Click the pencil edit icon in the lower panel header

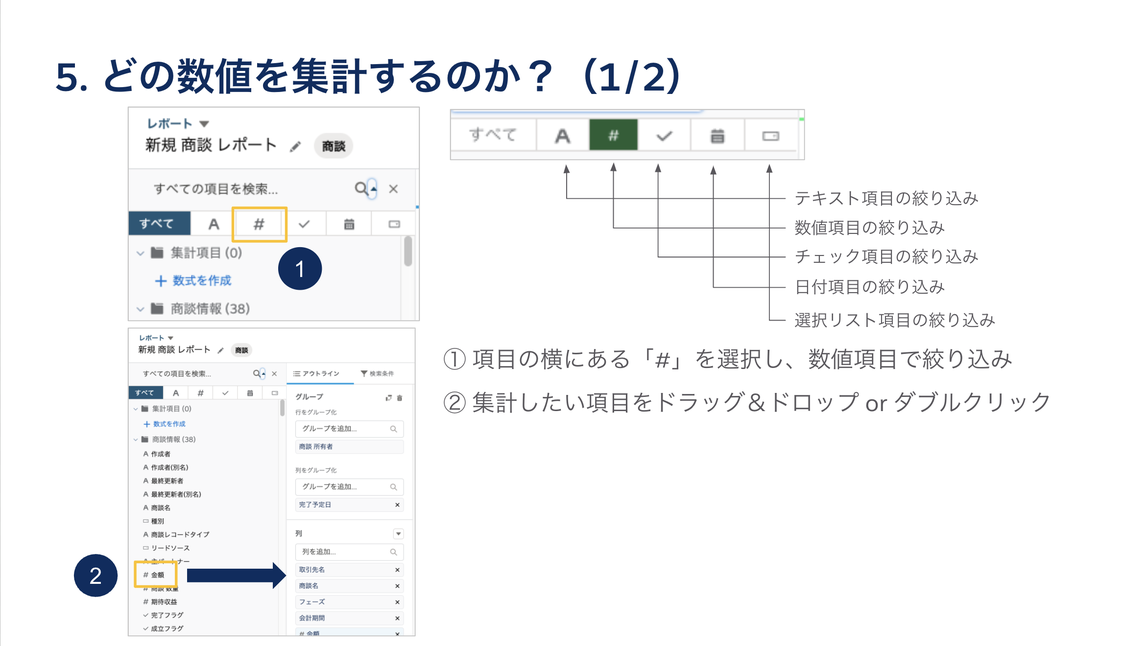[x=220, y=350]
